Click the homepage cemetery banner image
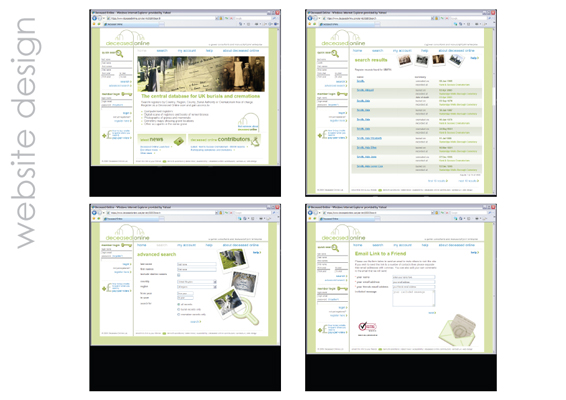566x400 pixels. coord(201,74)
